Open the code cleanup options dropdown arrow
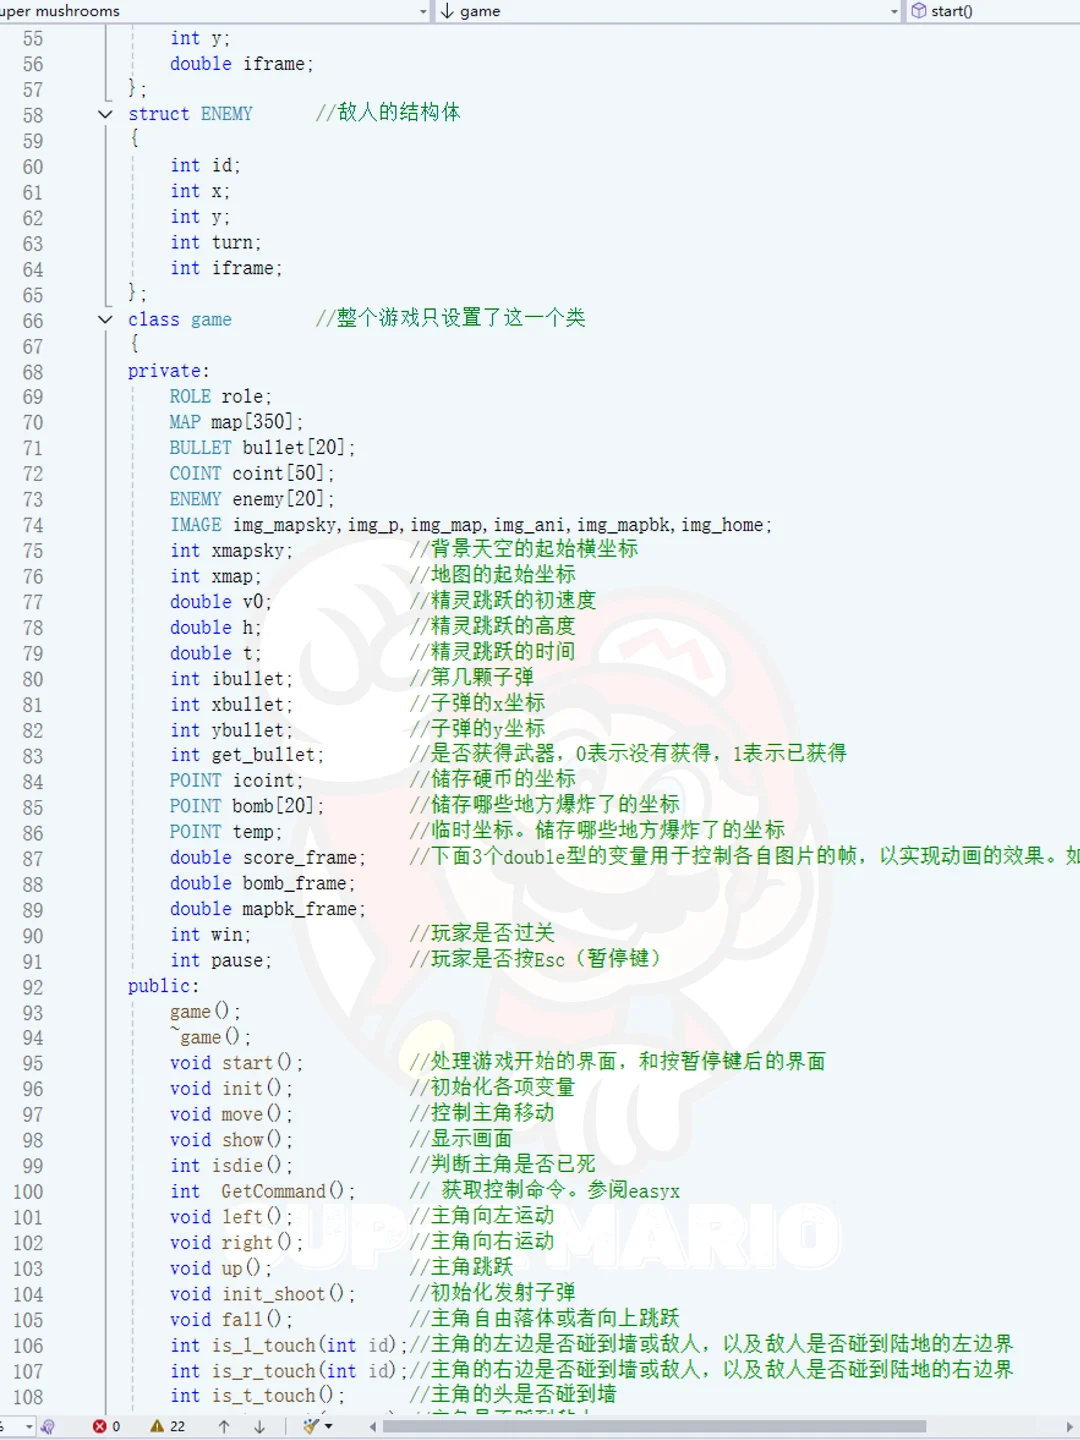The width and height of the screenshot is (1080, 1440). [328, 1427]
